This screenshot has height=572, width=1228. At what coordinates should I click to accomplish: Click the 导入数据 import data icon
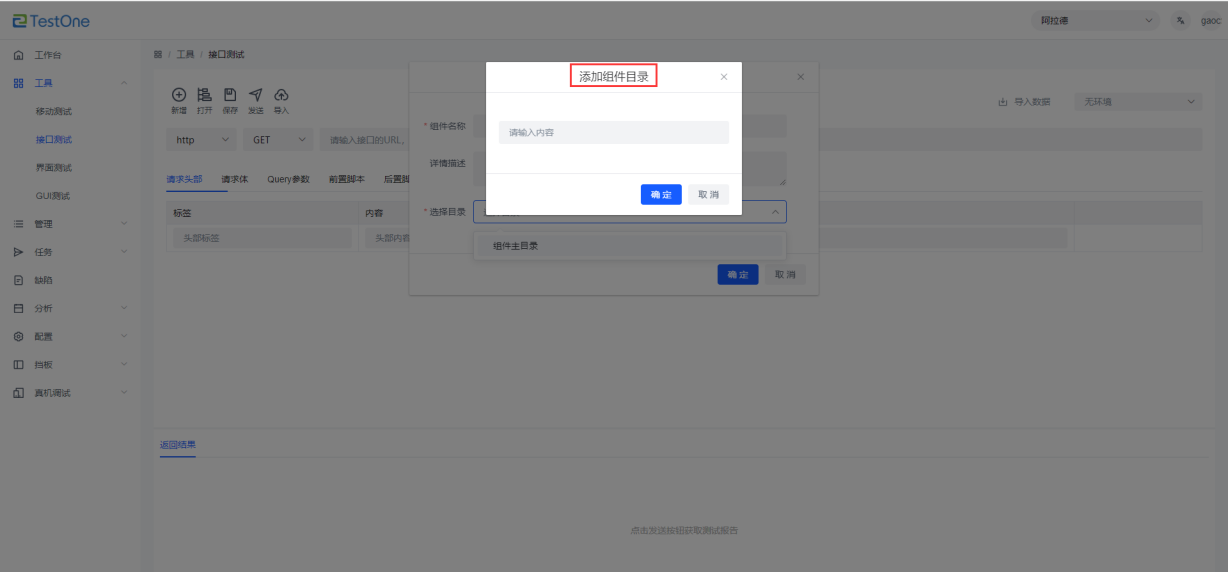[x=1003, y=102]
